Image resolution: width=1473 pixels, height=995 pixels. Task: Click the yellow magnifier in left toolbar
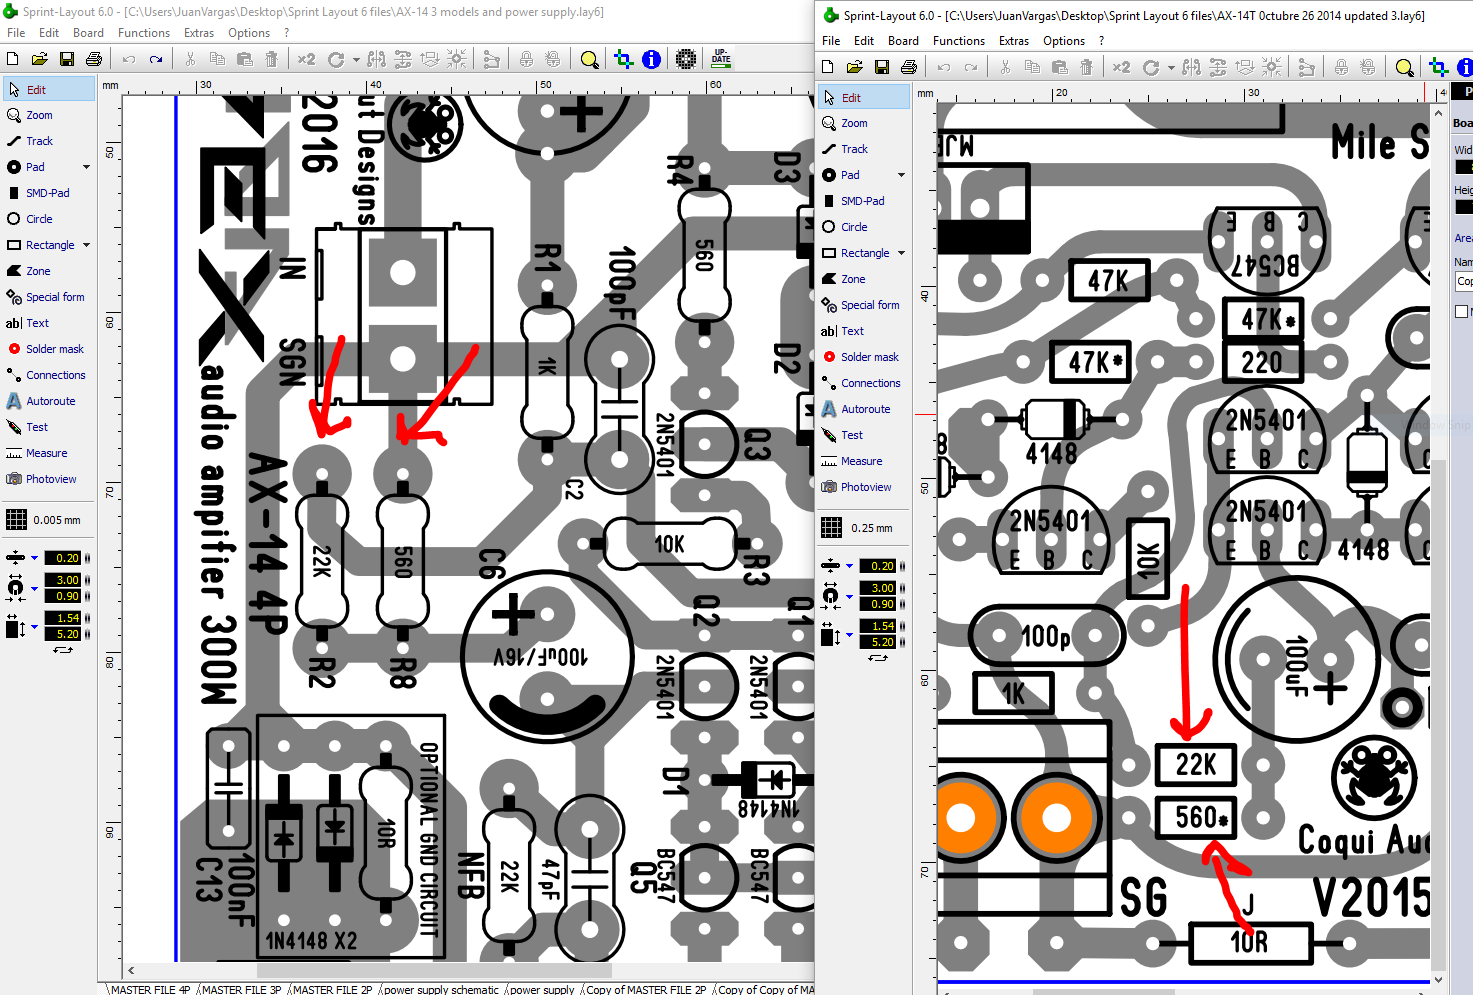(x=589, y=59)
